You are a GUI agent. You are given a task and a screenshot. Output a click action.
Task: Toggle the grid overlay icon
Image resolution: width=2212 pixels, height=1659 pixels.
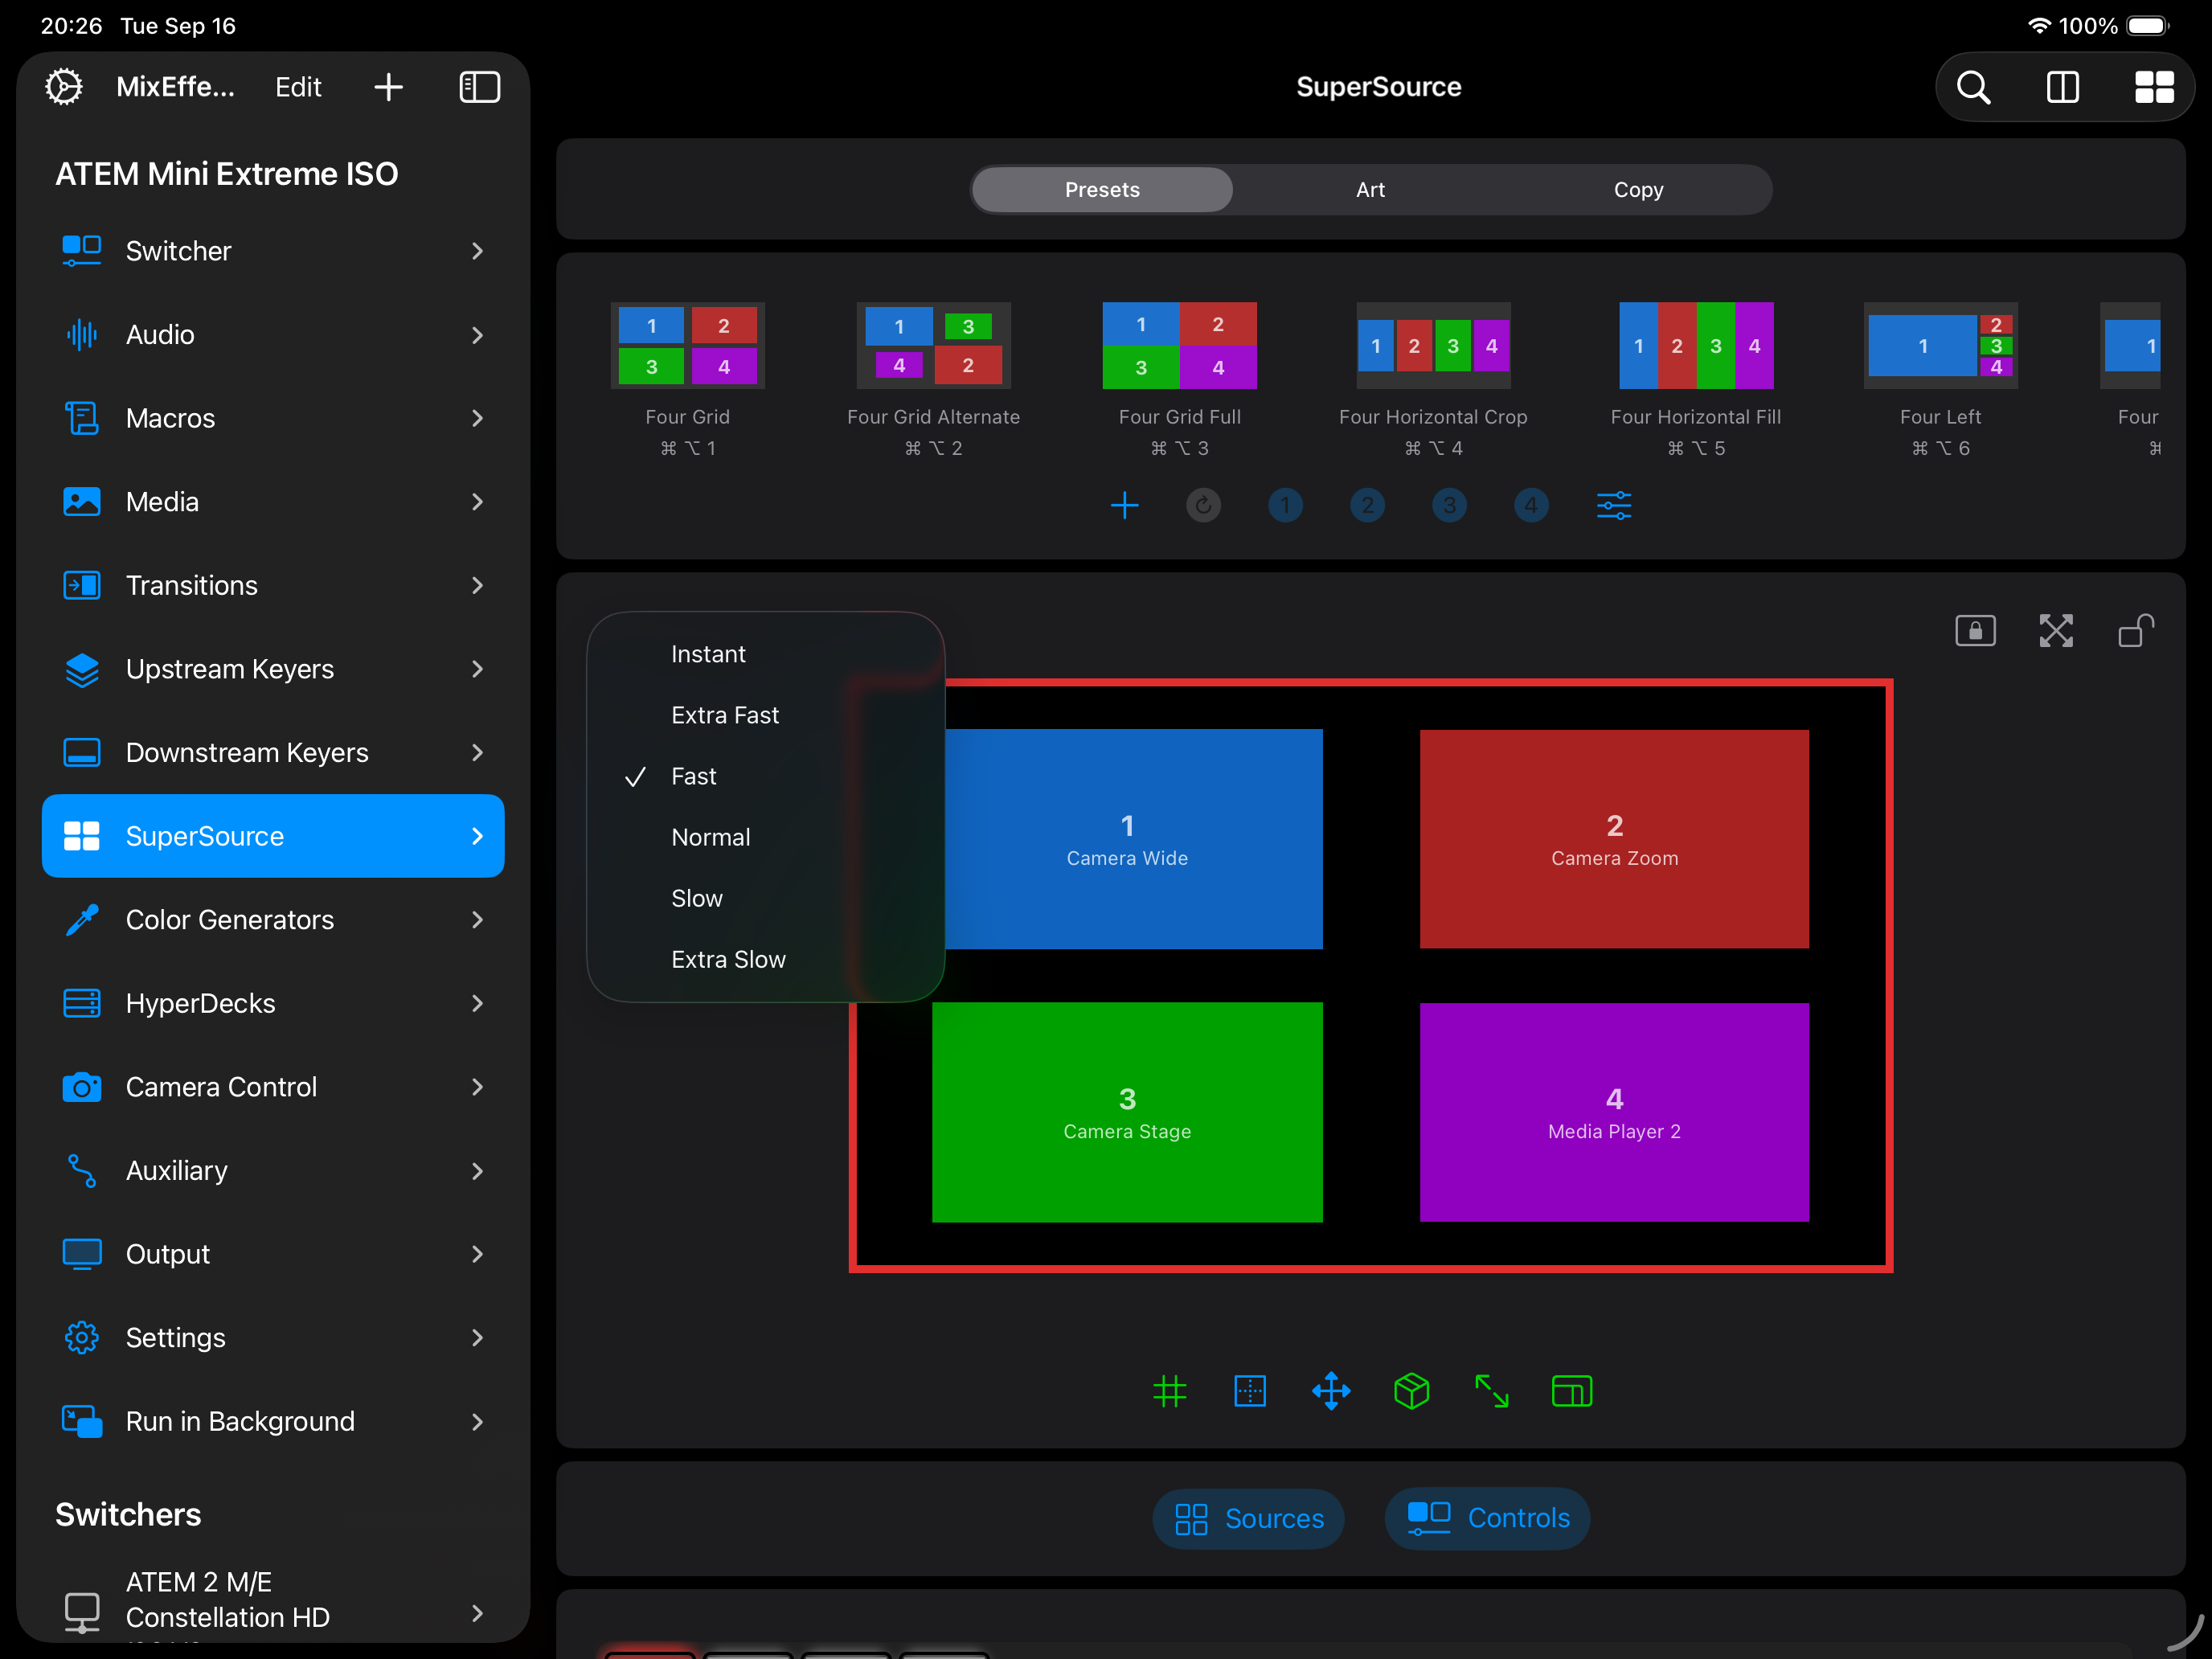[x=1169, y=1391]
